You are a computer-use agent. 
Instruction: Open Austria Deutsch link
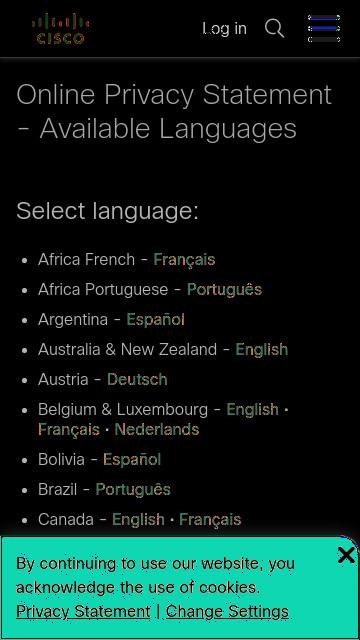click(x=137, y=379)
